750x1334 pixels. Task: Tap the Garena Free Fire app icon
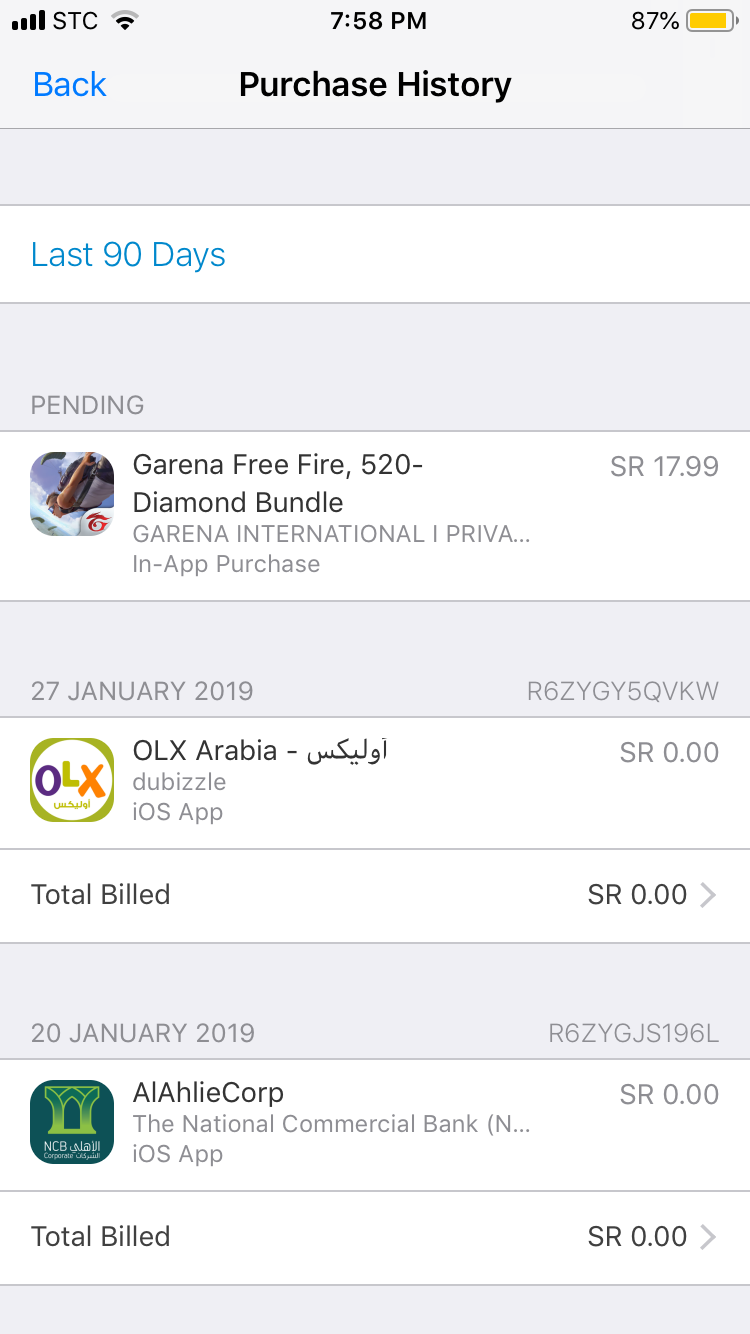[x=72, y=494]
